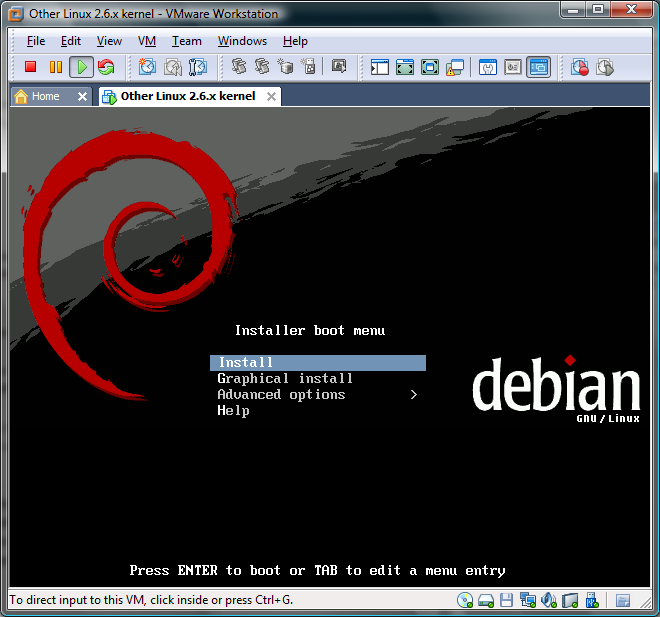Reset the virtual machine with the red-green arrows icon
The height and width of the screenshot is (617, 660).
click(x=106, y=67)
